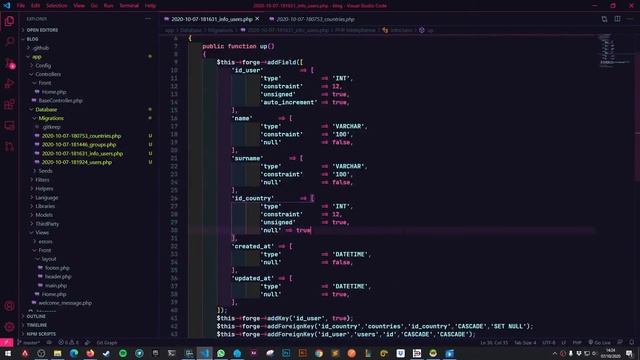Viewport: 640px width, 360px height.
Task: Open WhatsApp from the taskbar
Action: click(x=221, y=353)
